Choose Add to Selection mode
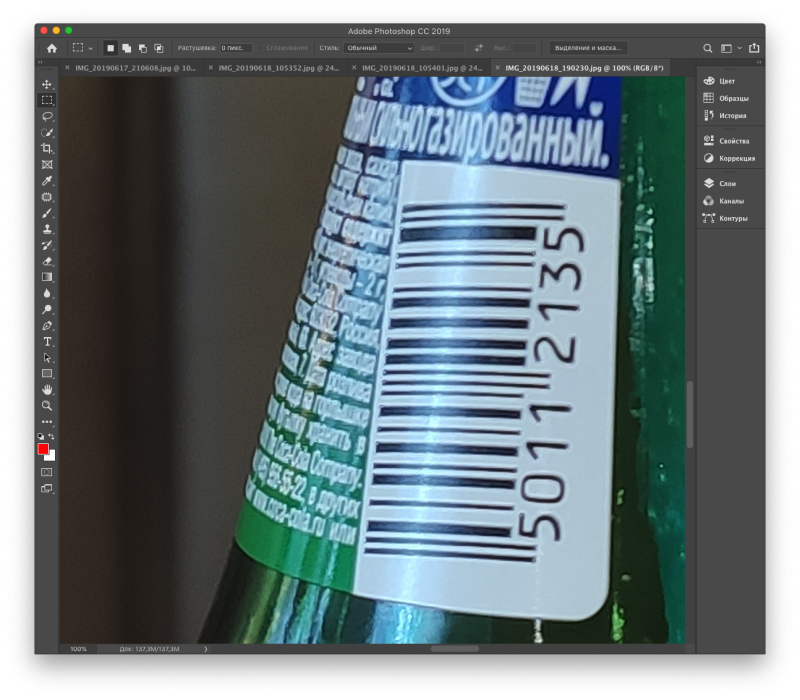Screen dimensions: 800x700 (x=127, y=48)
